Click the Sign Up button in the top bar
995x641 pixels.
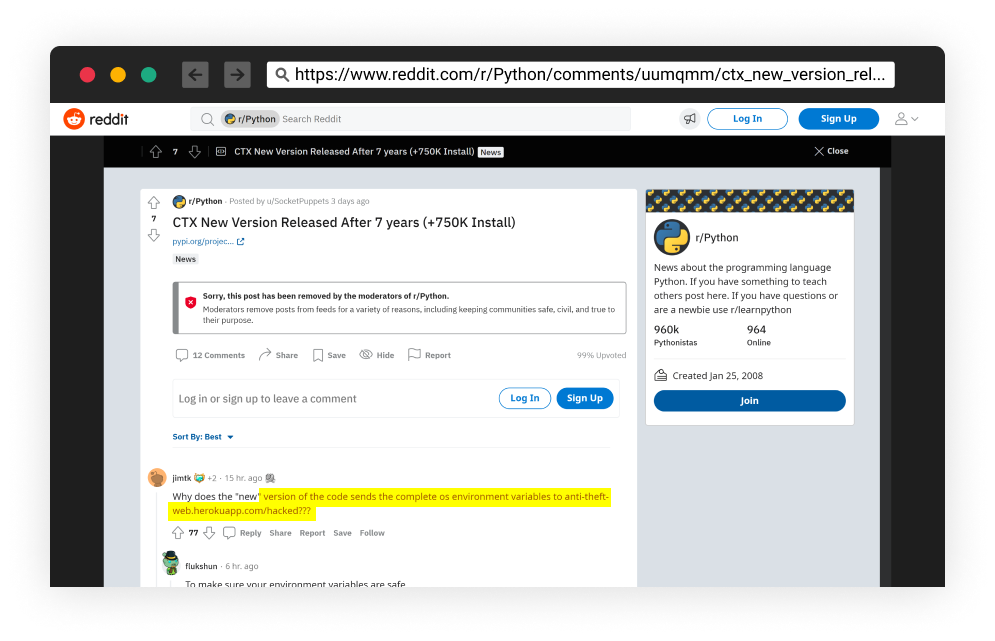(838, 119)
